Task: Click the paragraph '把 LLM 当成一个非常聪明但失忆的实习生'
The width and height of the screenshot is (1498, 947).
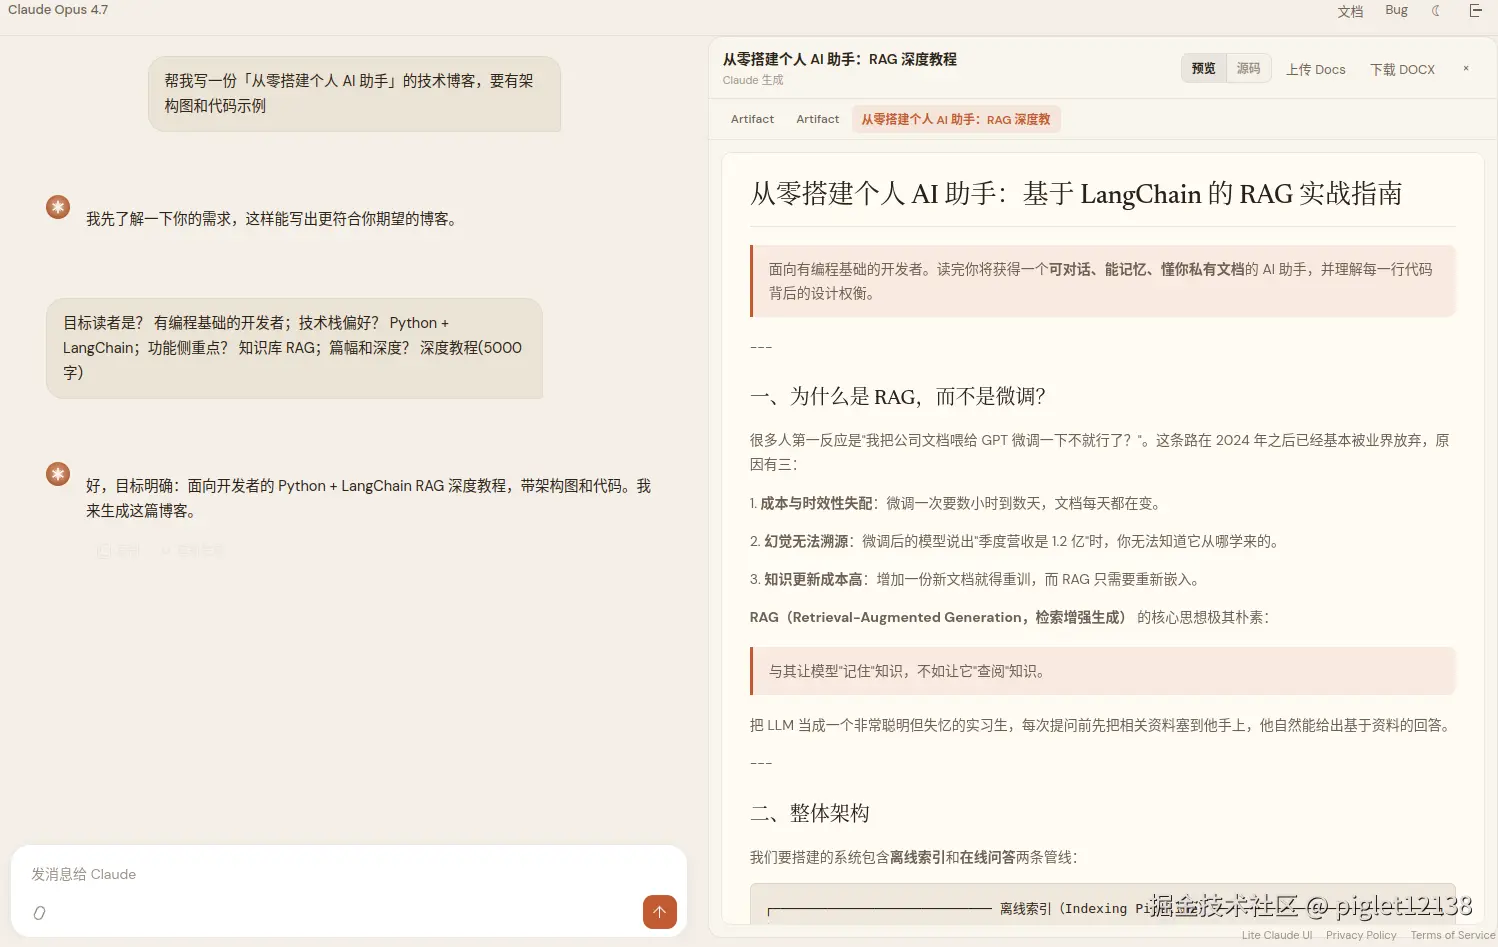Action: coord(1101,725)
